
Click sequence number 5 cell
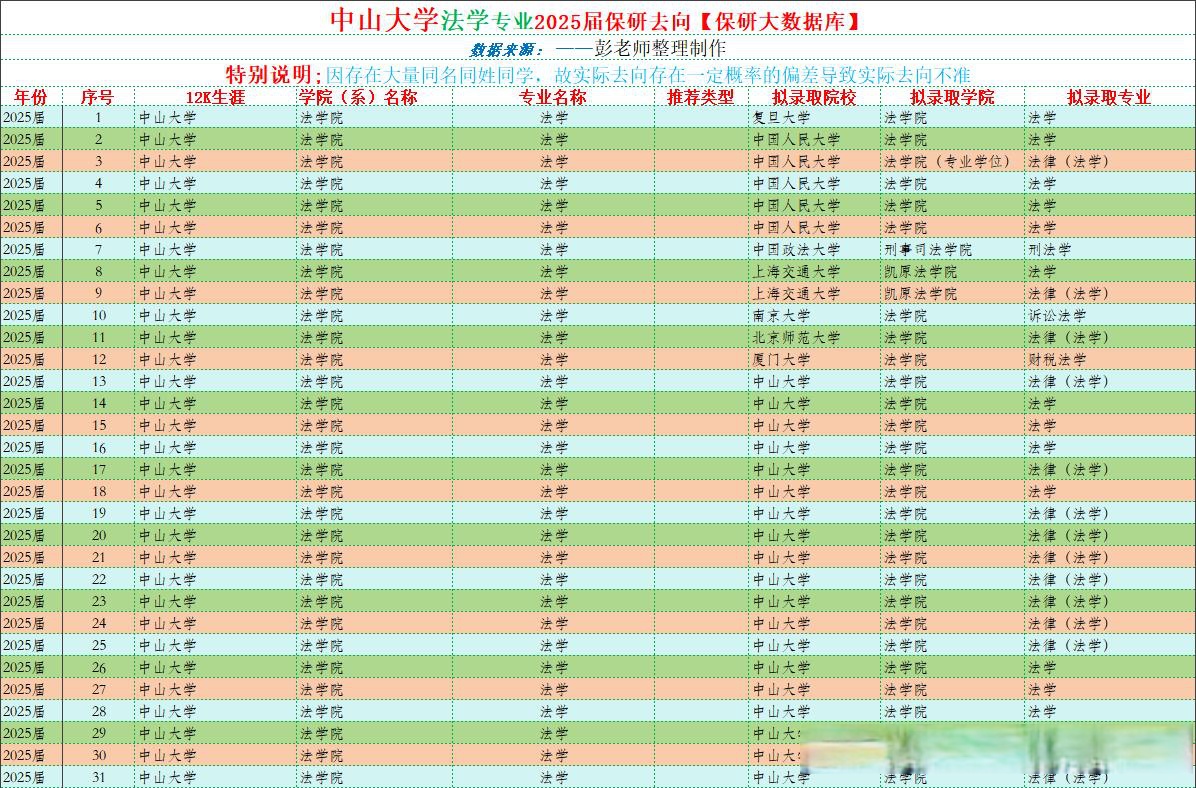[x=98, y=205]
